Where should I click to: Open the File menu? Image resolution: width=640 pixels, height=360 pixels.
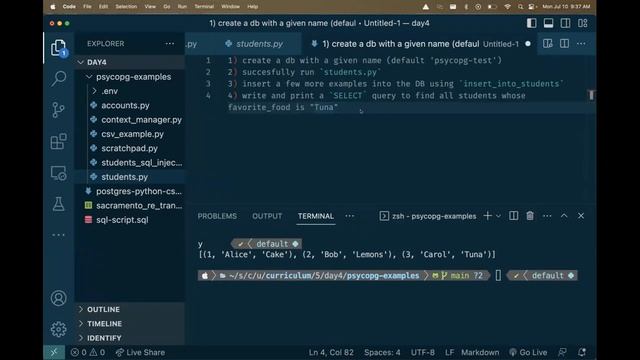pyautogui.click(x=87, y=7)
